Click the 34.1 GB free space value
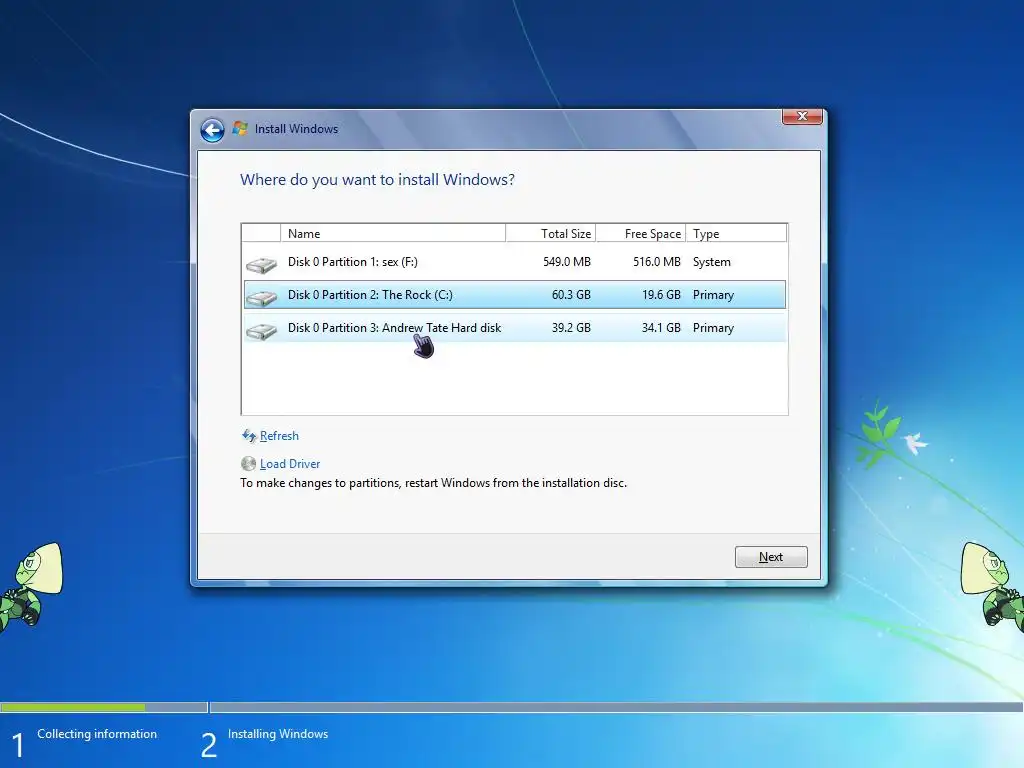This screenshot has height=768, width=1024. [661, 328]
